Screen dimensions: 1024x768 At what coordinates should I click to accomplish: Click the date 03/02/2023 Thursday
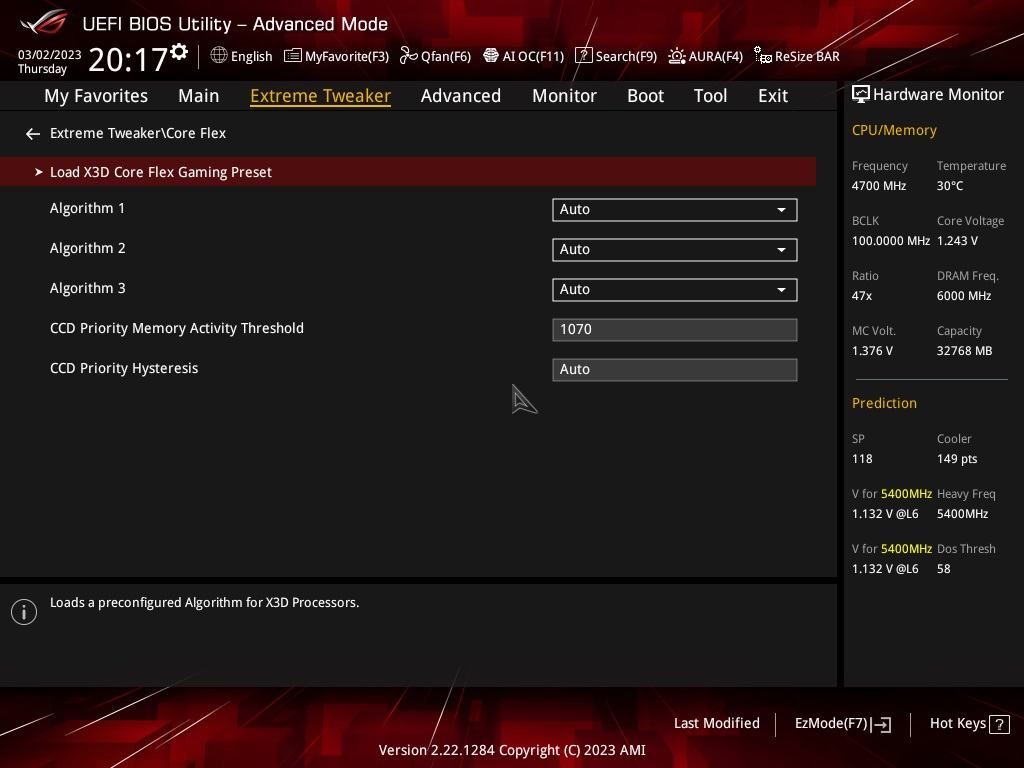coord(49,61)
